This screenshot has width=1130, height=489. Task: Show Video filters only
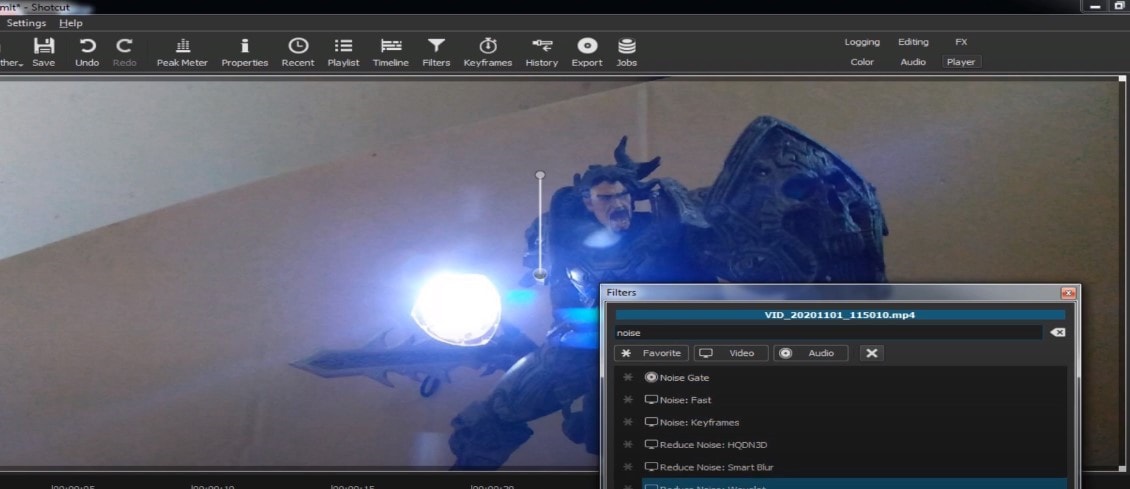coord(731,353)
